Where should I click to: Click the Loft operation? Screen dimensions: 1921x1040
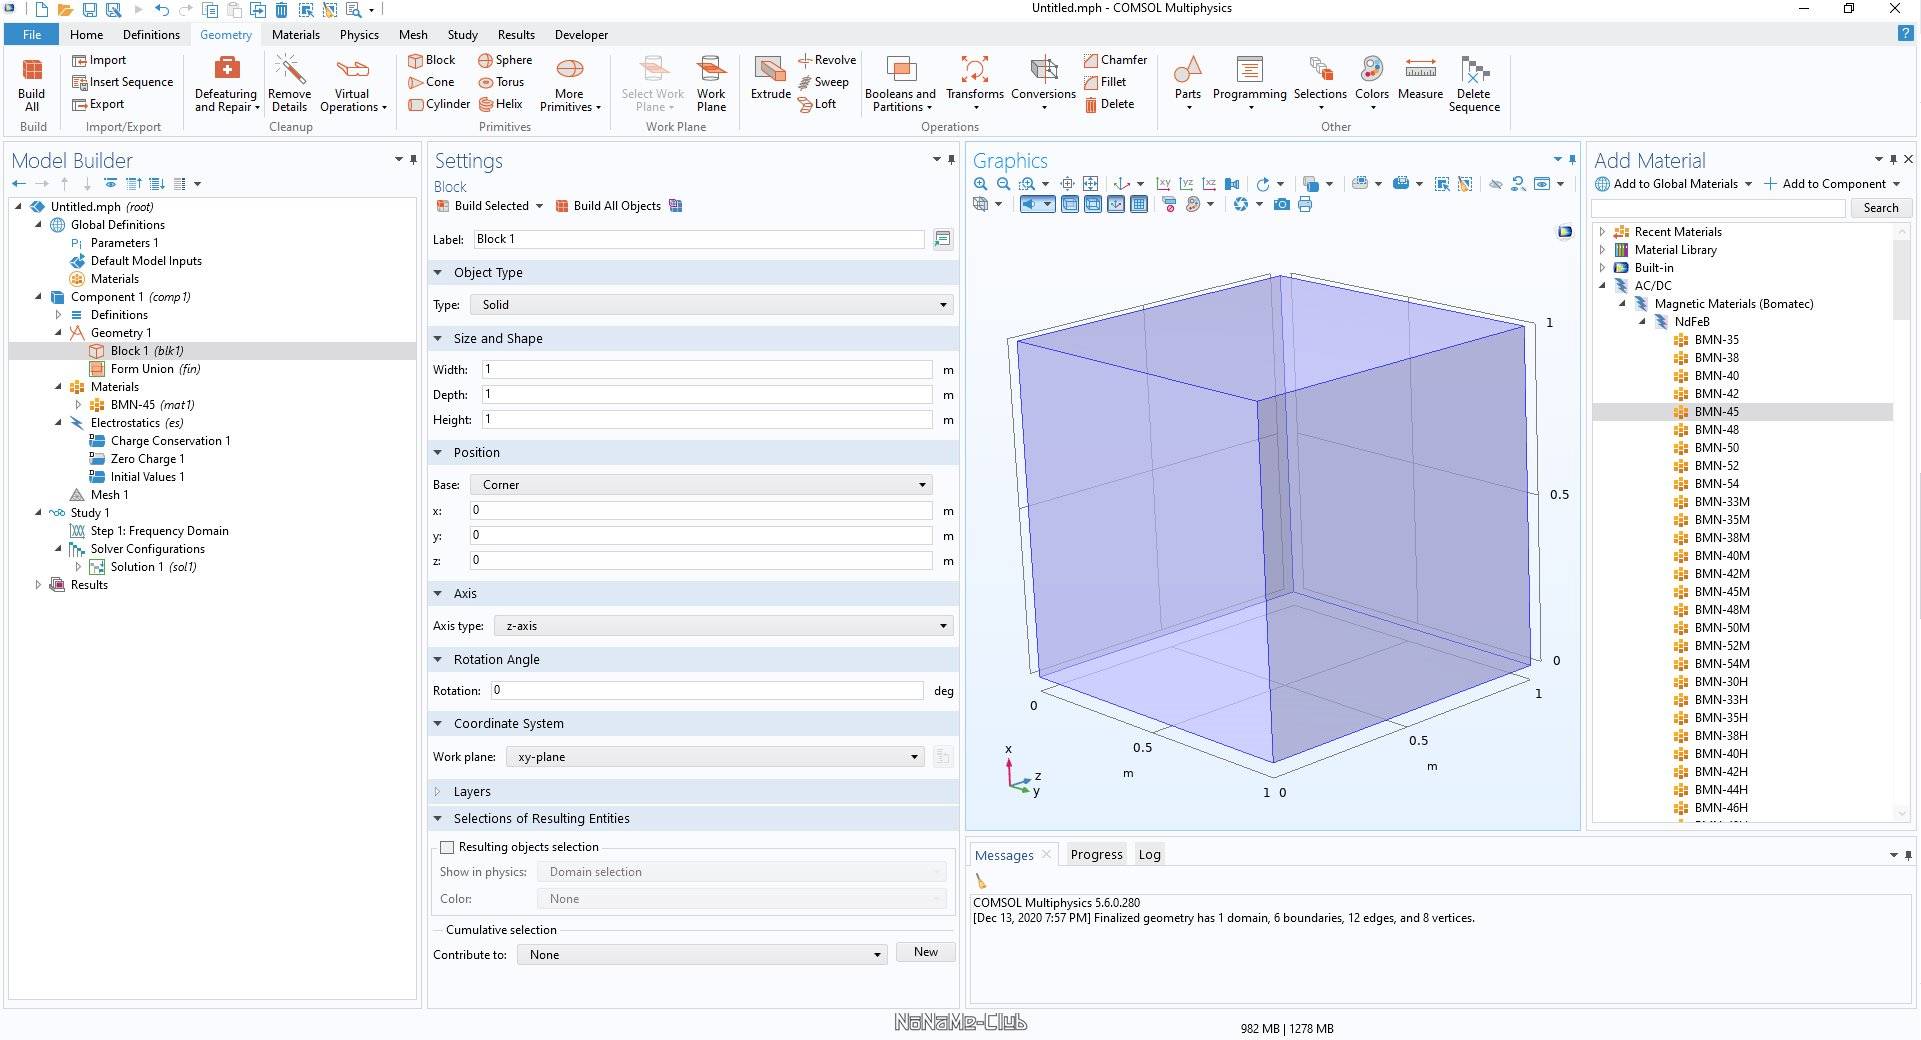(817, 104)
